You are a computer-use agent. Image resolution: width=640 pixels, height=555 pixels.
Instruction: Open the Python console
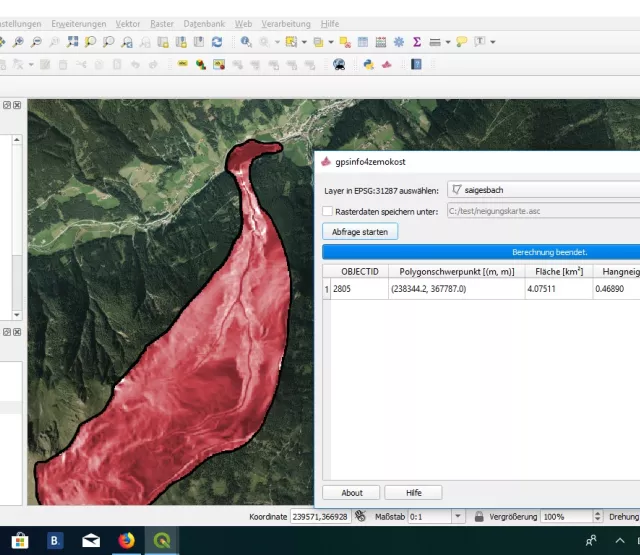(369, 64)
